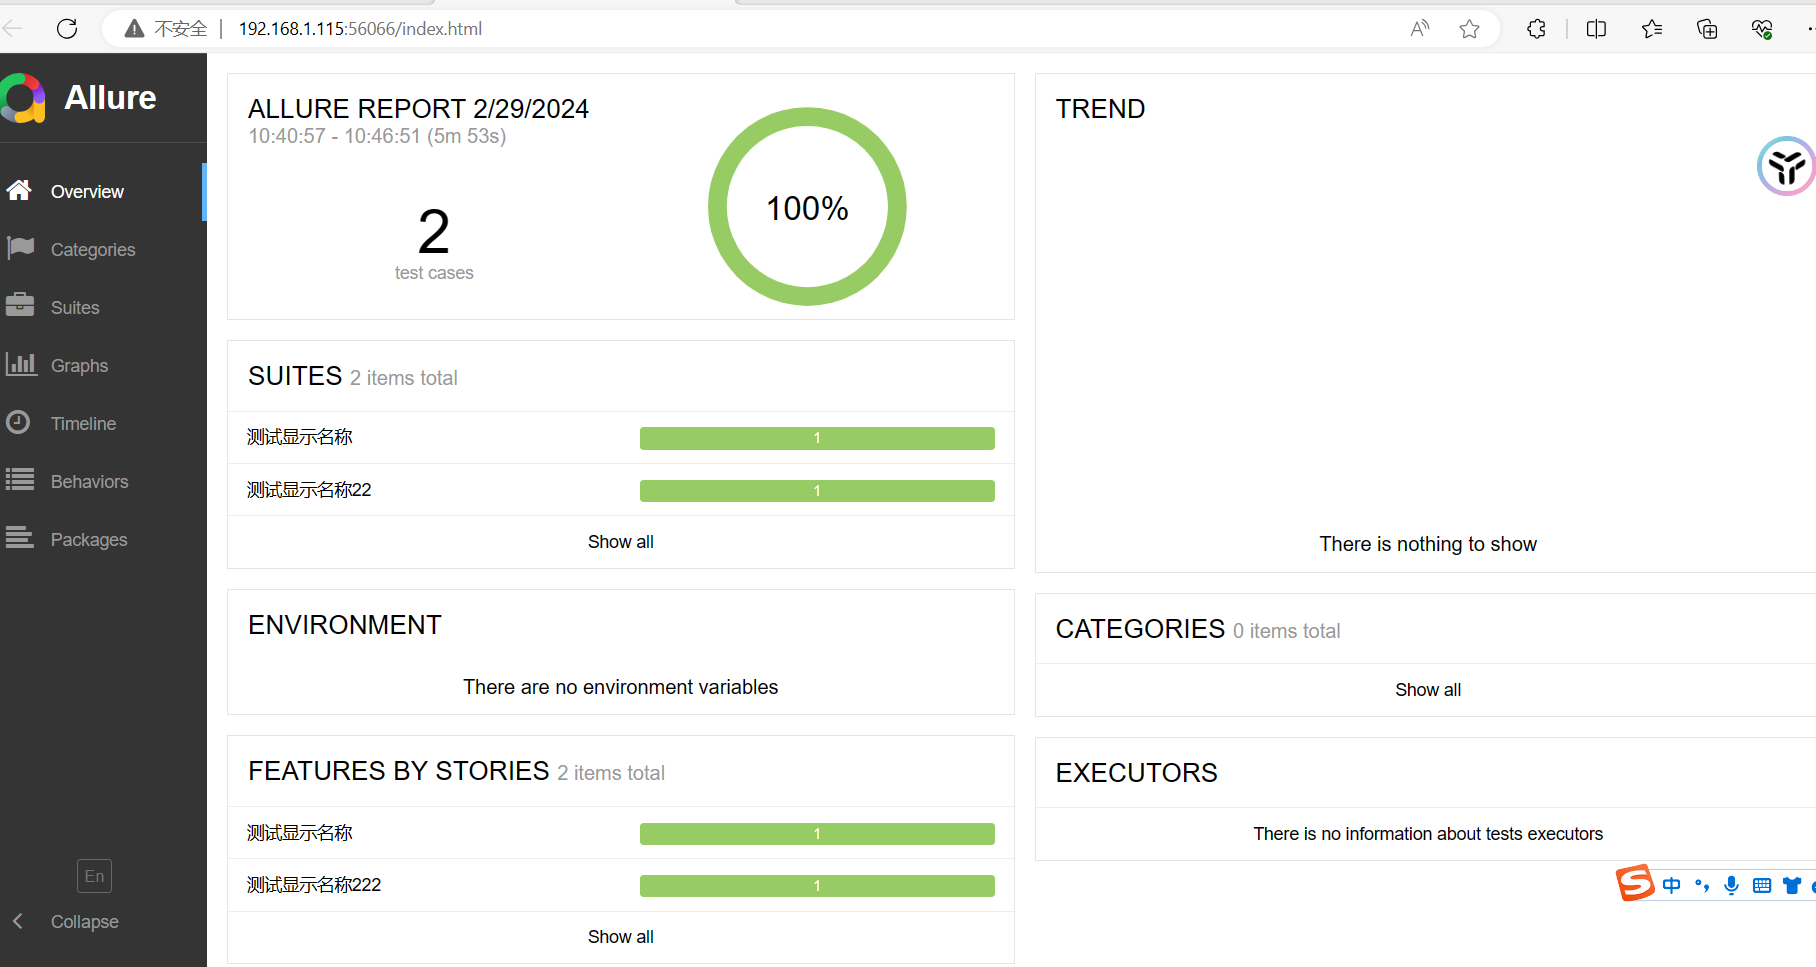1816x967 pixels.
Task: Open Collections icon
Action: click(x=1707, y=29)
